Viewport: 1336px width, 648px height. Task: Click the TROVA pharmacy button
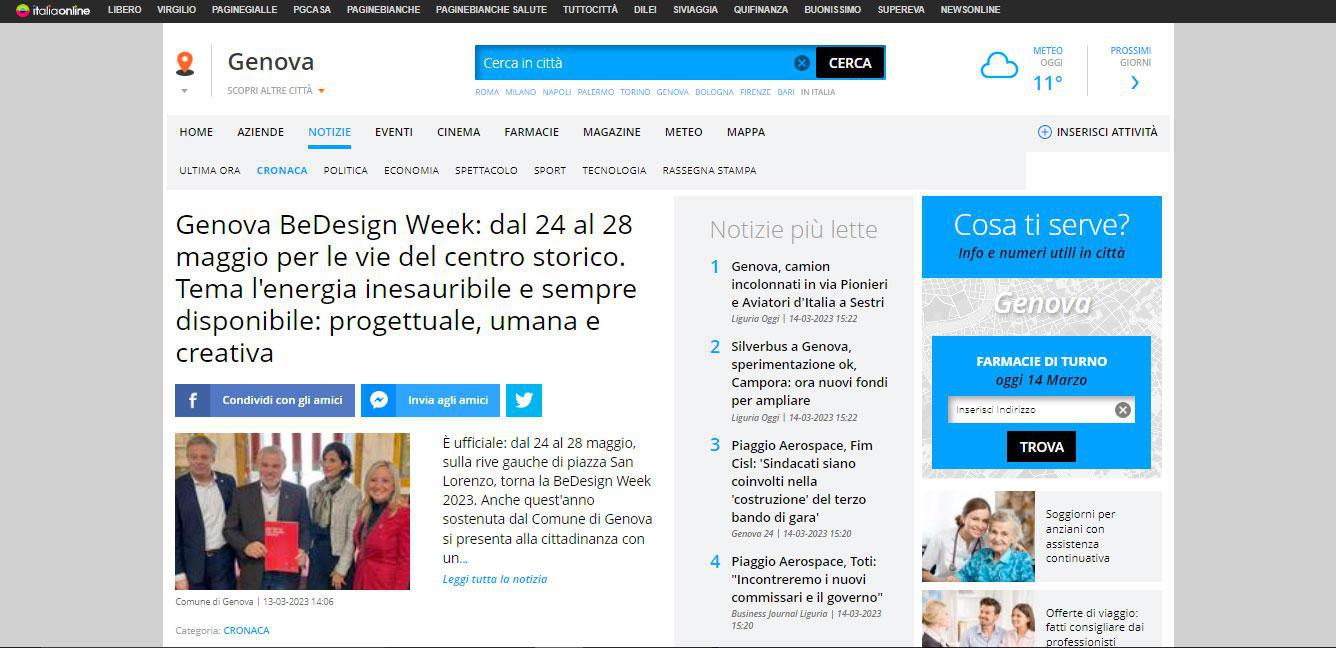coord(1041,447)
